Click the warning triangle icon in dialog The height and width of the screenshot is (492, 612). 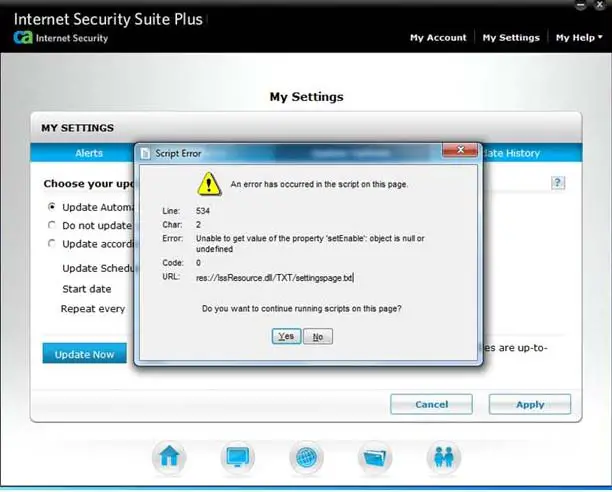[x=209, y=184]
